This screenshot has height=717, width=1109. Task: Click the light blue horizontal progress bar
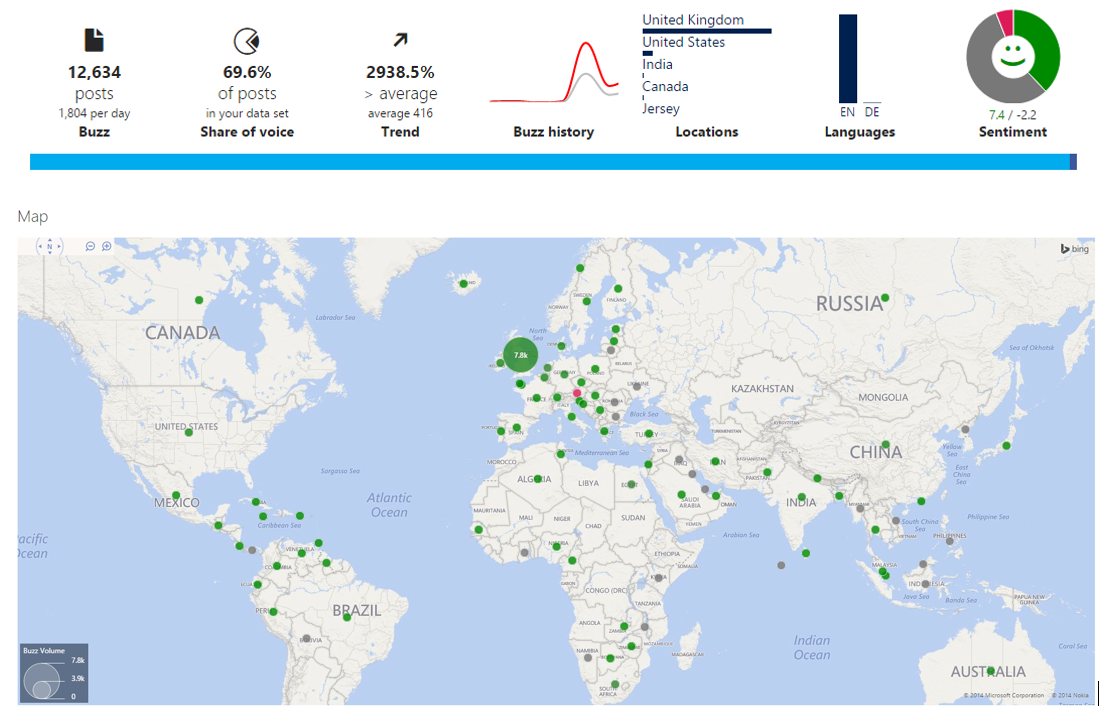(548, 162)
